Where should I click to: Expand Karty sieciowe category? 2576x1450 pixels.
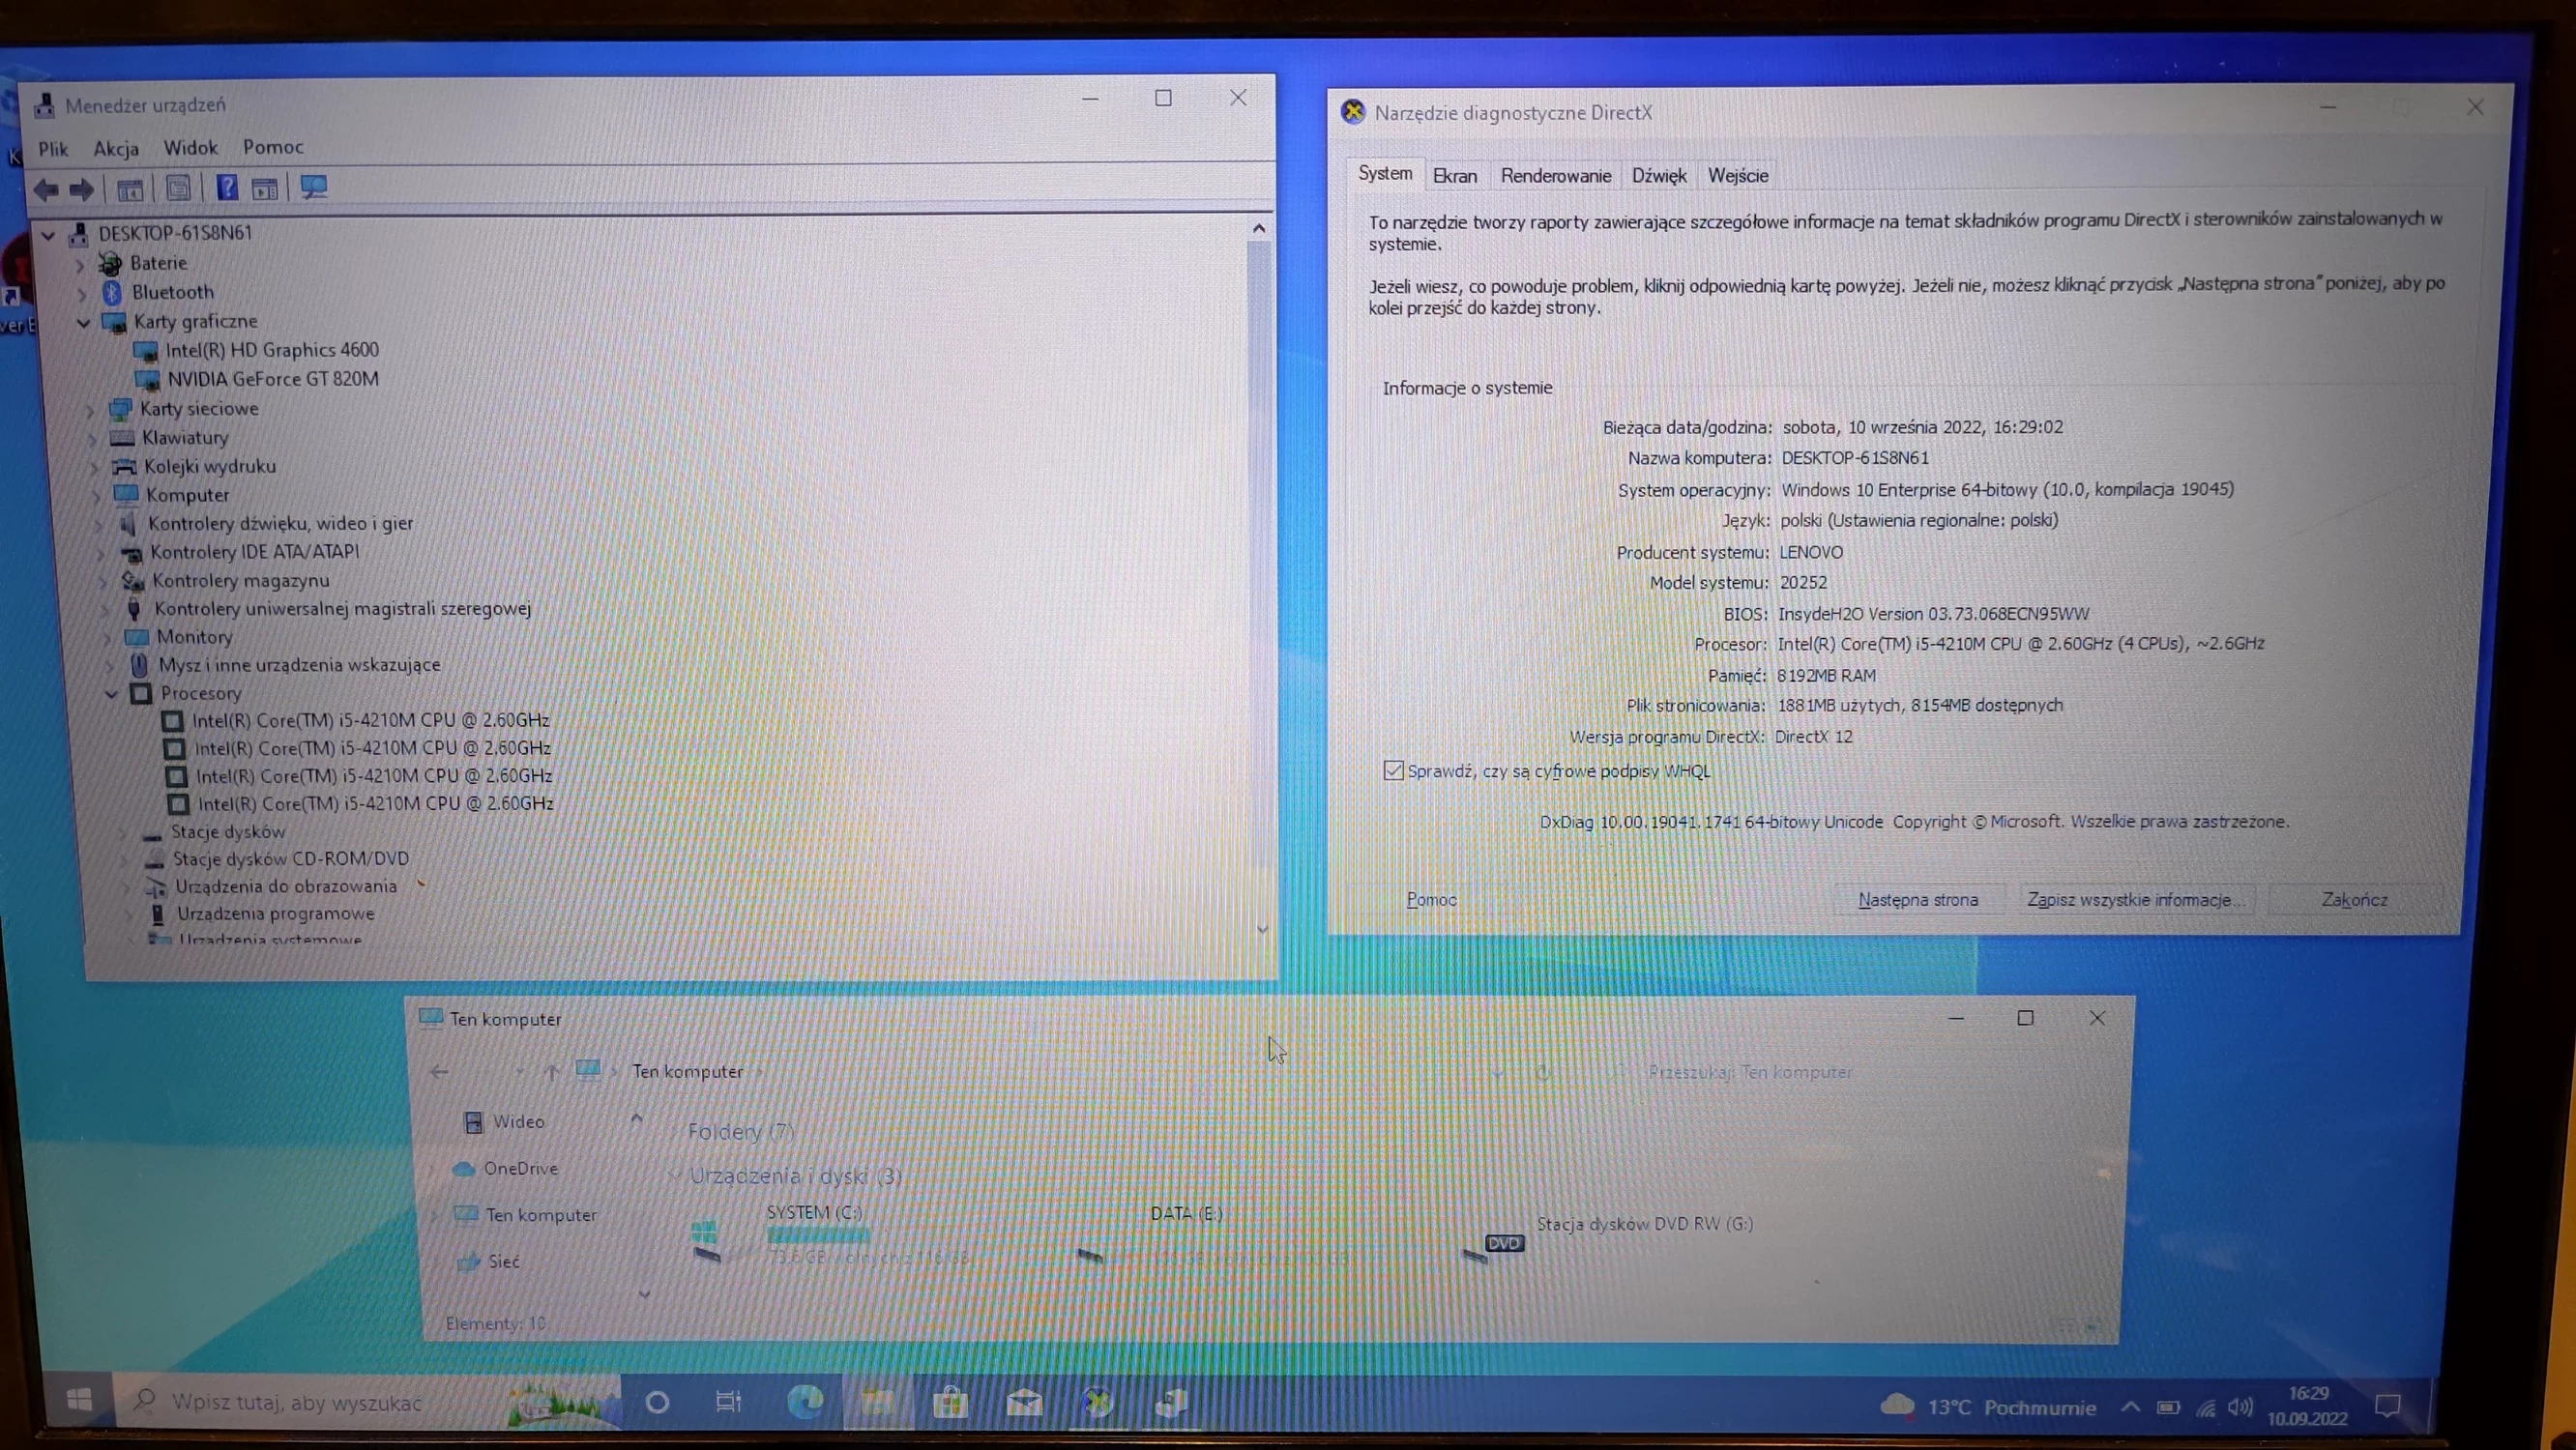(x=89, y=409)
